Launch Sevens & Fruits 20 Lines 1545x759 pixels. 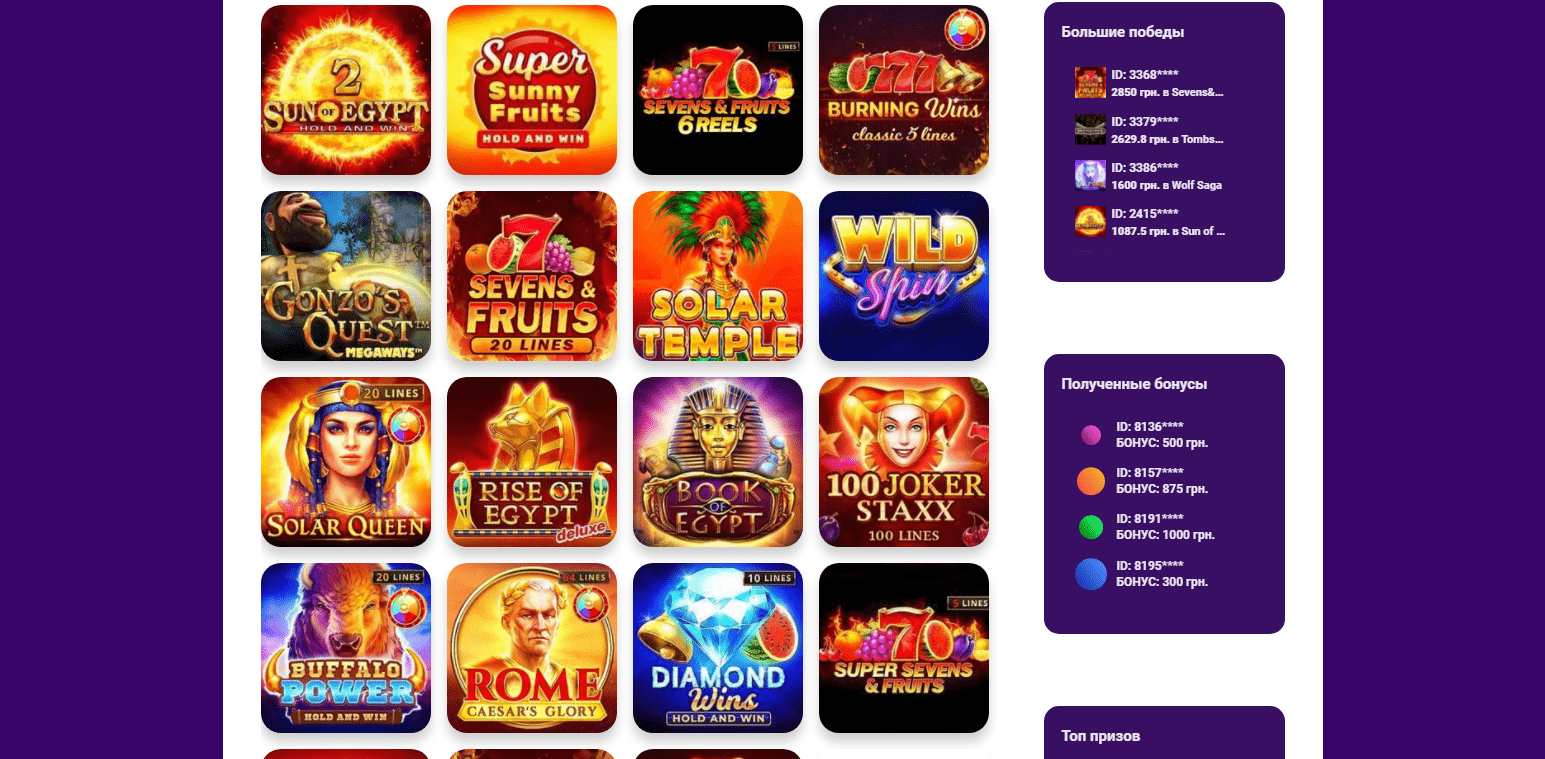532,276
